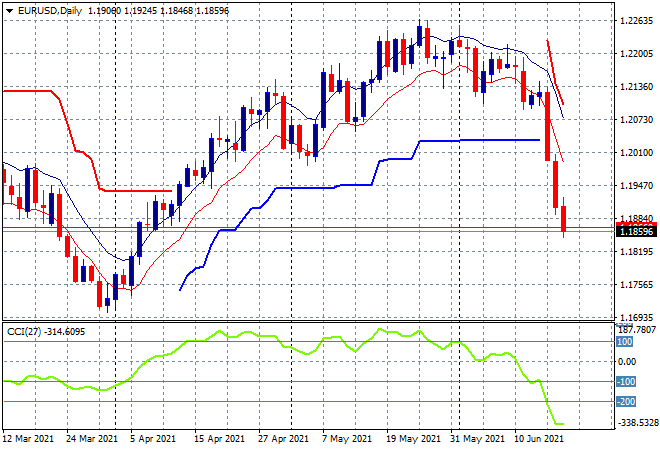Select the EURUSD,Daily chart title text
The height and width of the screenshot is (450, 660).
50,11
